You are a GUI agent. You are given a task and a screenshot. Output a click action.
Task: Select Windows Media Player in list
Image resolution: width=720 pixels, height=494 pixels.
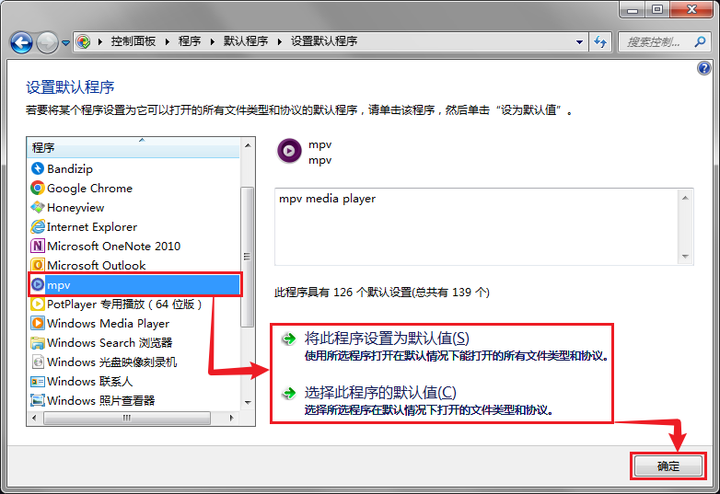pyautogui.click(x=133, y=324)
